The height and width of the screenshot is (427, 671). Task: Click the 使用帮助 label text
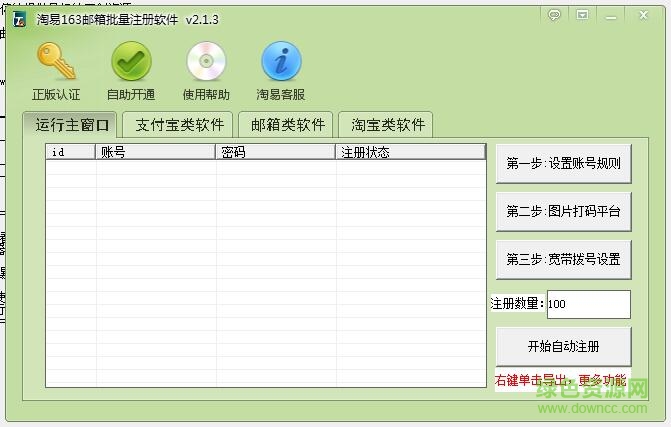pyautogui.click(x=206, y=95)
